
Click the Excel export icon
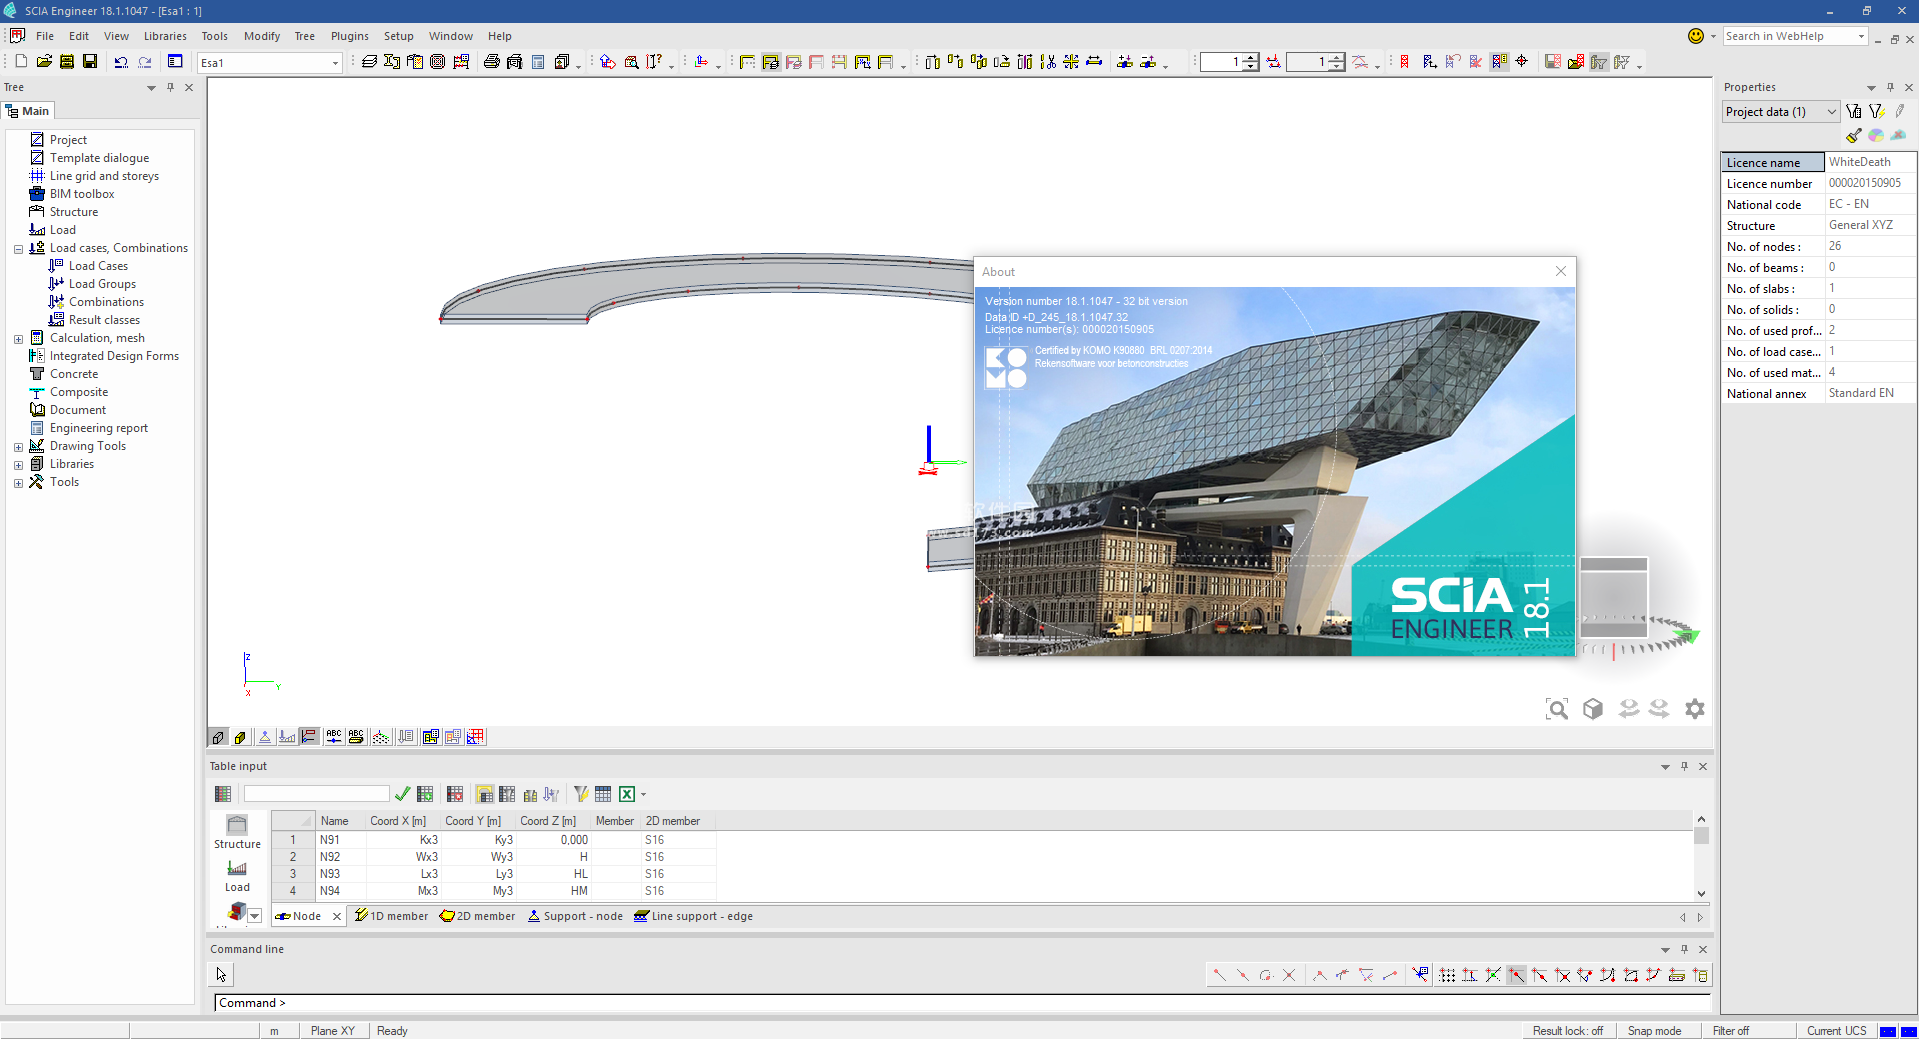pos(627,794)
